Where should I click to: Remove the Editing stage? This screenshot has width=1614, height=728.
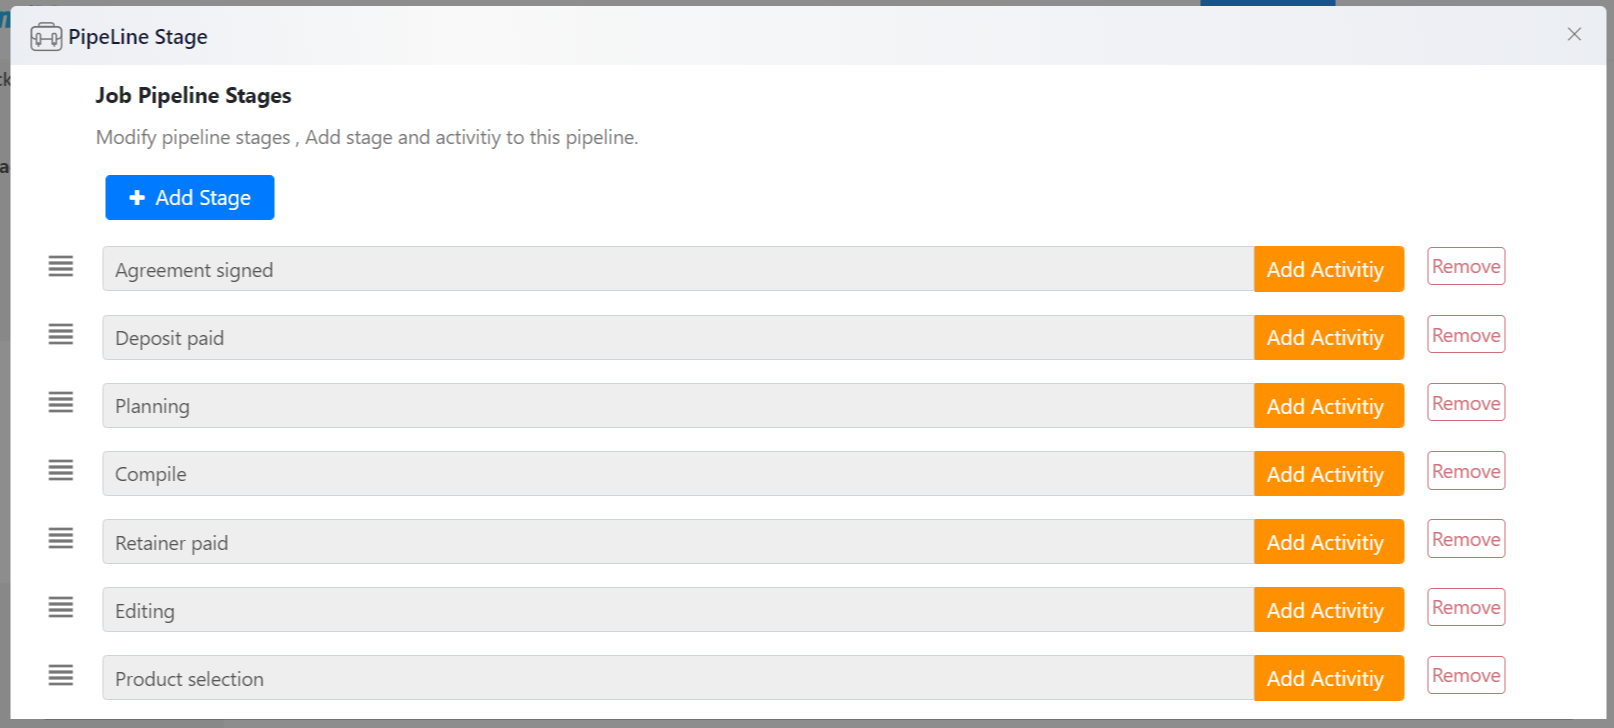click(1466, 607)
